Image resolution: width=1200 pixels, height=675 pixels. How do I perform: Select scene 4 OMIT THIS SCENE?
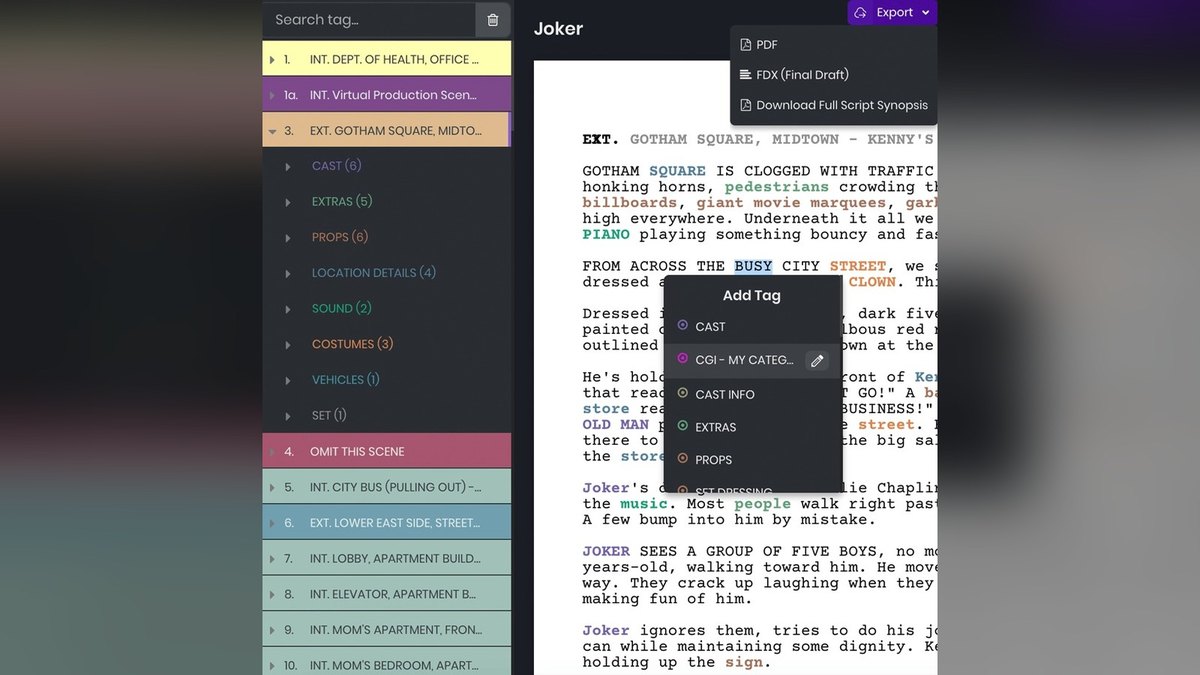387,451
